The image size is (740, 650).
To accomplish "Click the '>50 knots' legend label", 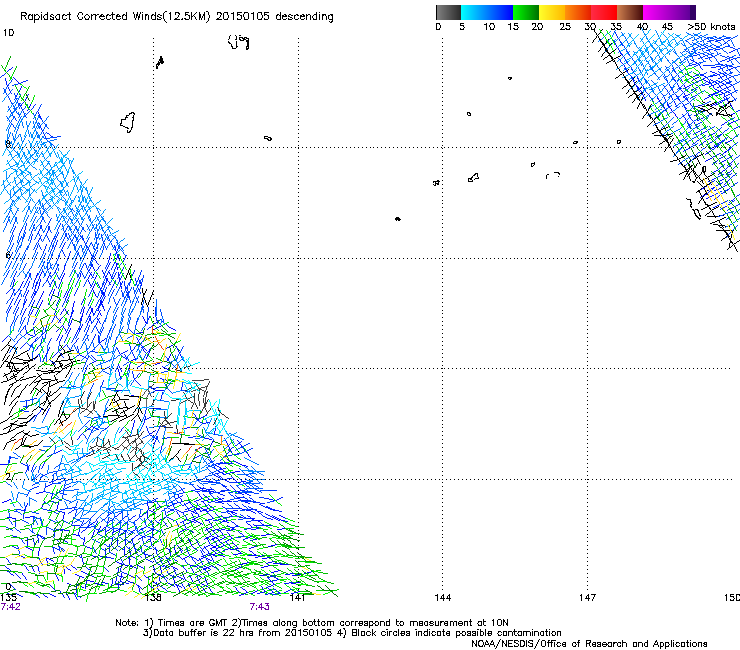I will click(x=711, y=26).
